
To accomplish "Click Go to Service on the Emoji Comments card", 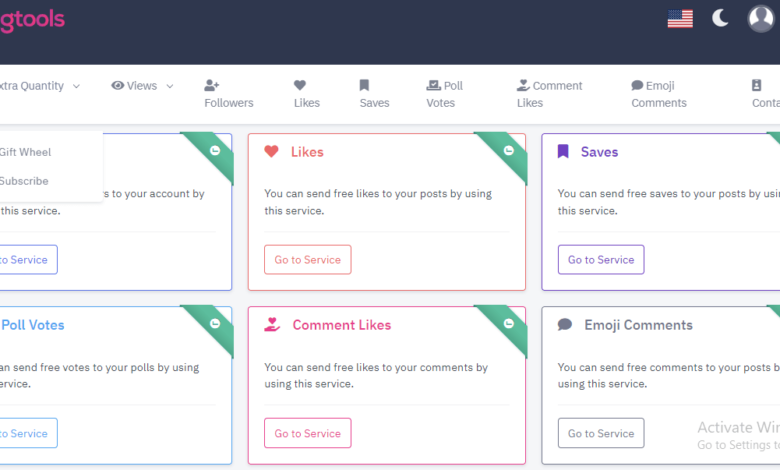I will (x=601, y=433).
